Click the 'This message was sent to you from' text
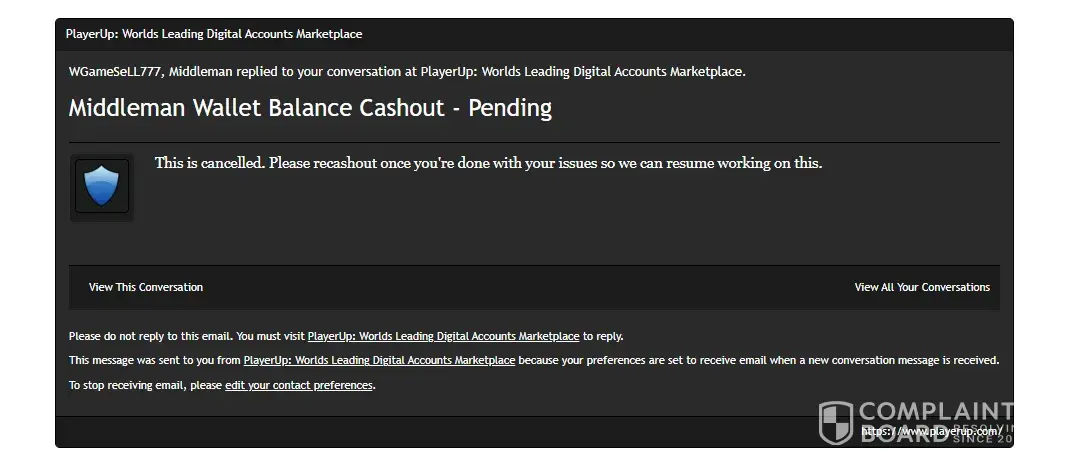 (155, 360)
